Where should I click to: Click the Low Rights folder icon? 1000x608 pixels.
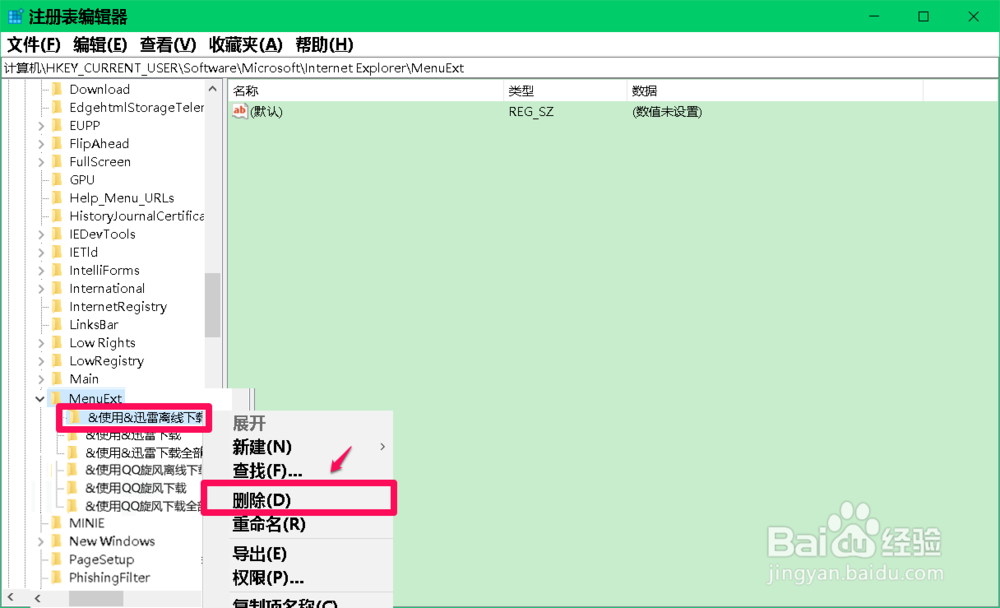57,343
